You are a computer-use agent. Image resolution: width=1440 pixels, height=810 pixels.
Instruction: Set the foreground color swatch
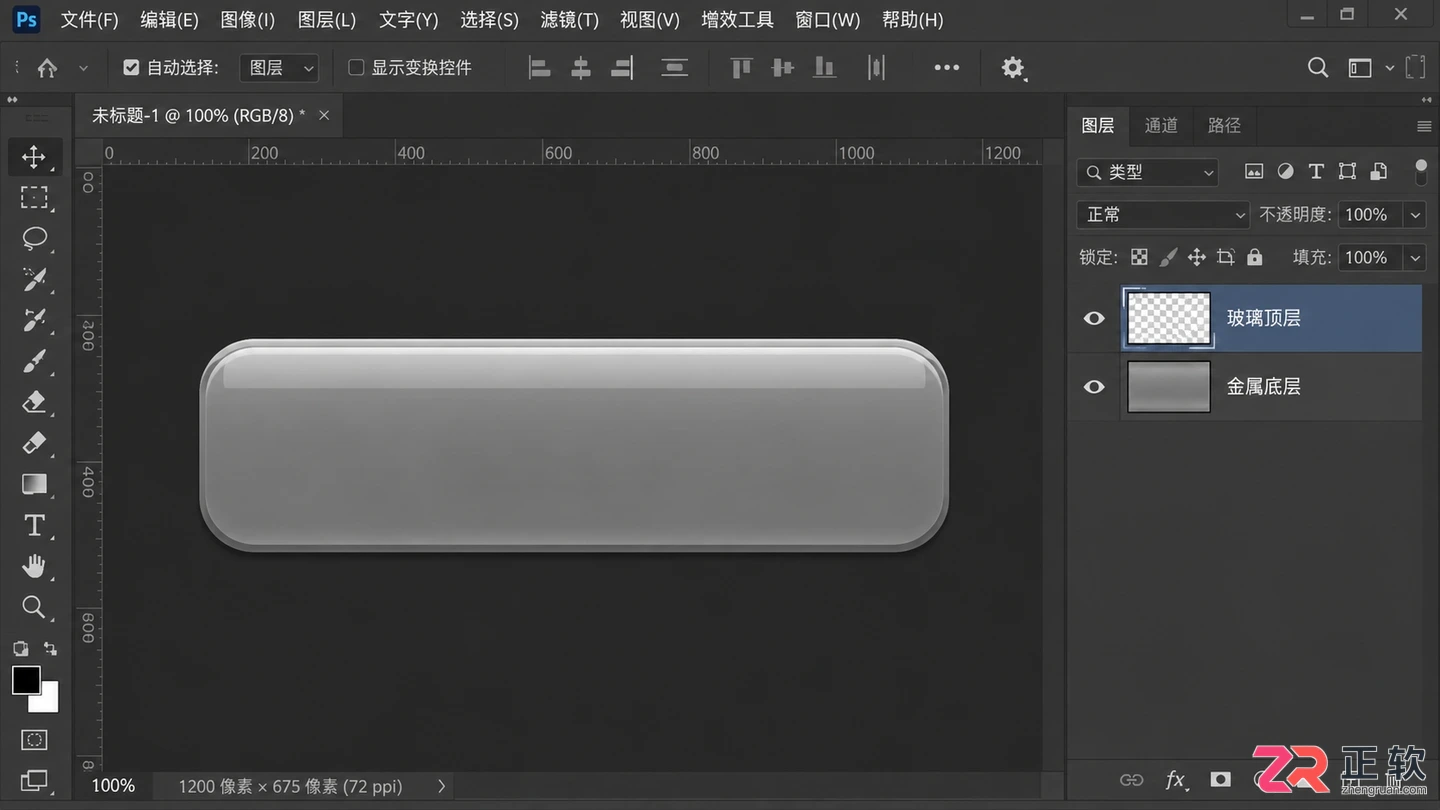click(25, 680)
